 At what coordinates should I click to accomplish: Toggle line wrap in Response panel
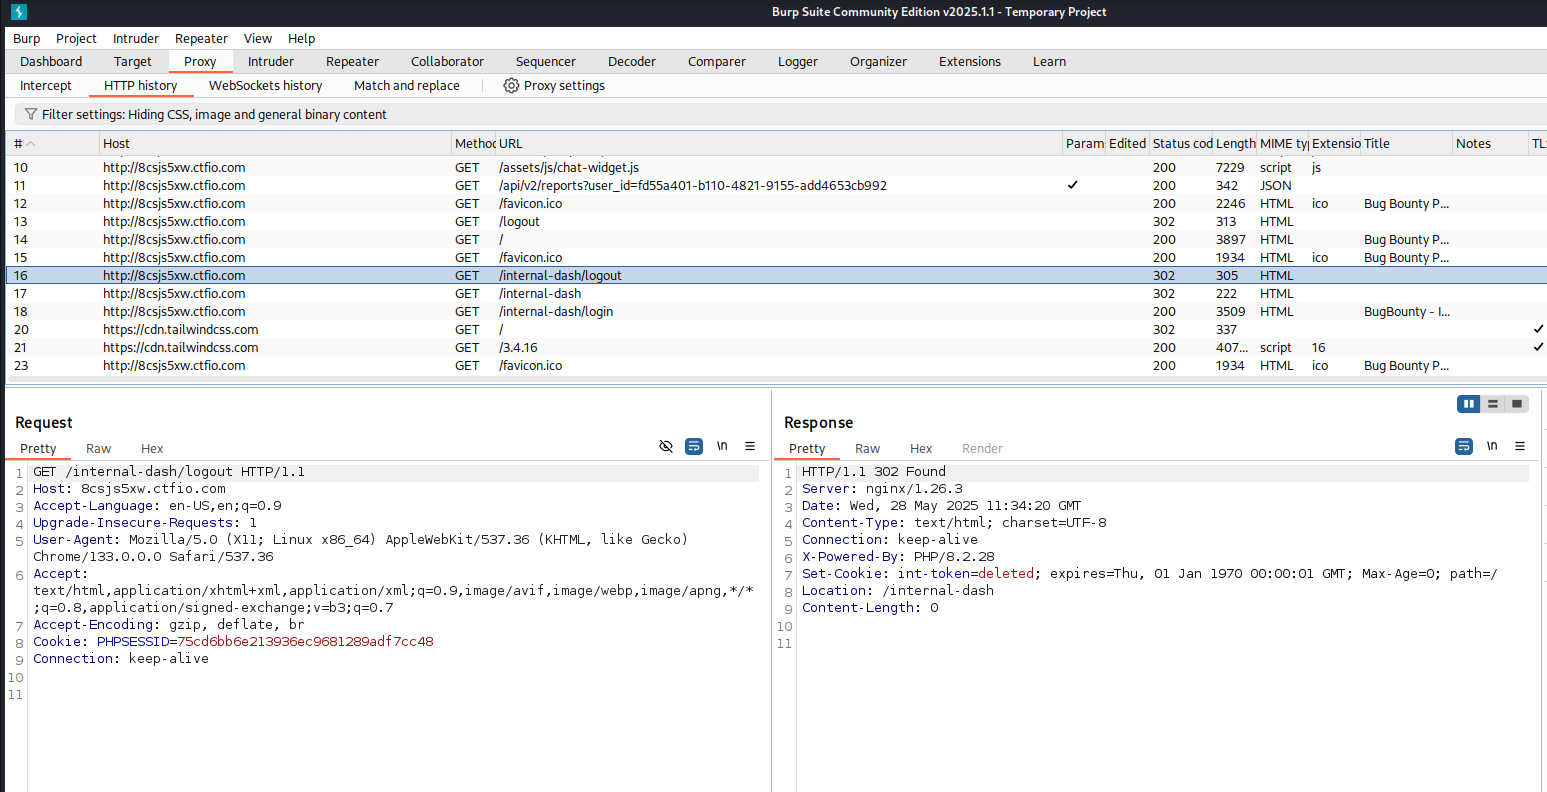click(x=1464, y=447)
